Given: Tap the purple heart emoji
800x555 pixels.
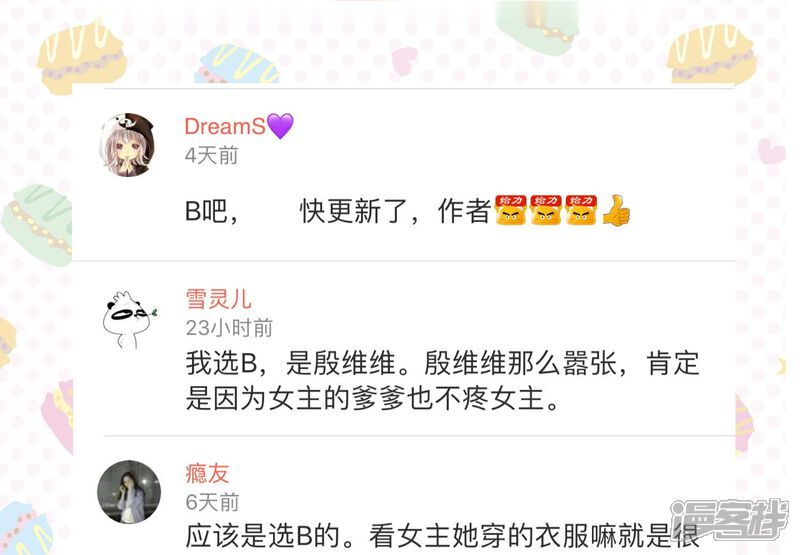Looking at the screenshot, I should click(280, 126).
